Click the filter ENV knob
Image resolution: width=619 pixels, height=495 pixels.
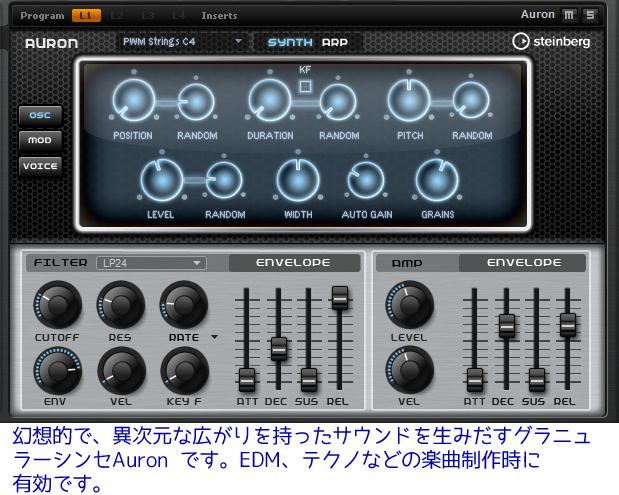58,371
